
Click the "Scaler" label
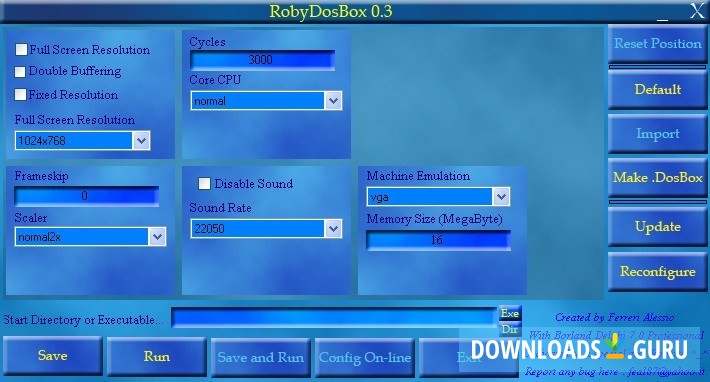pos(31,218)
